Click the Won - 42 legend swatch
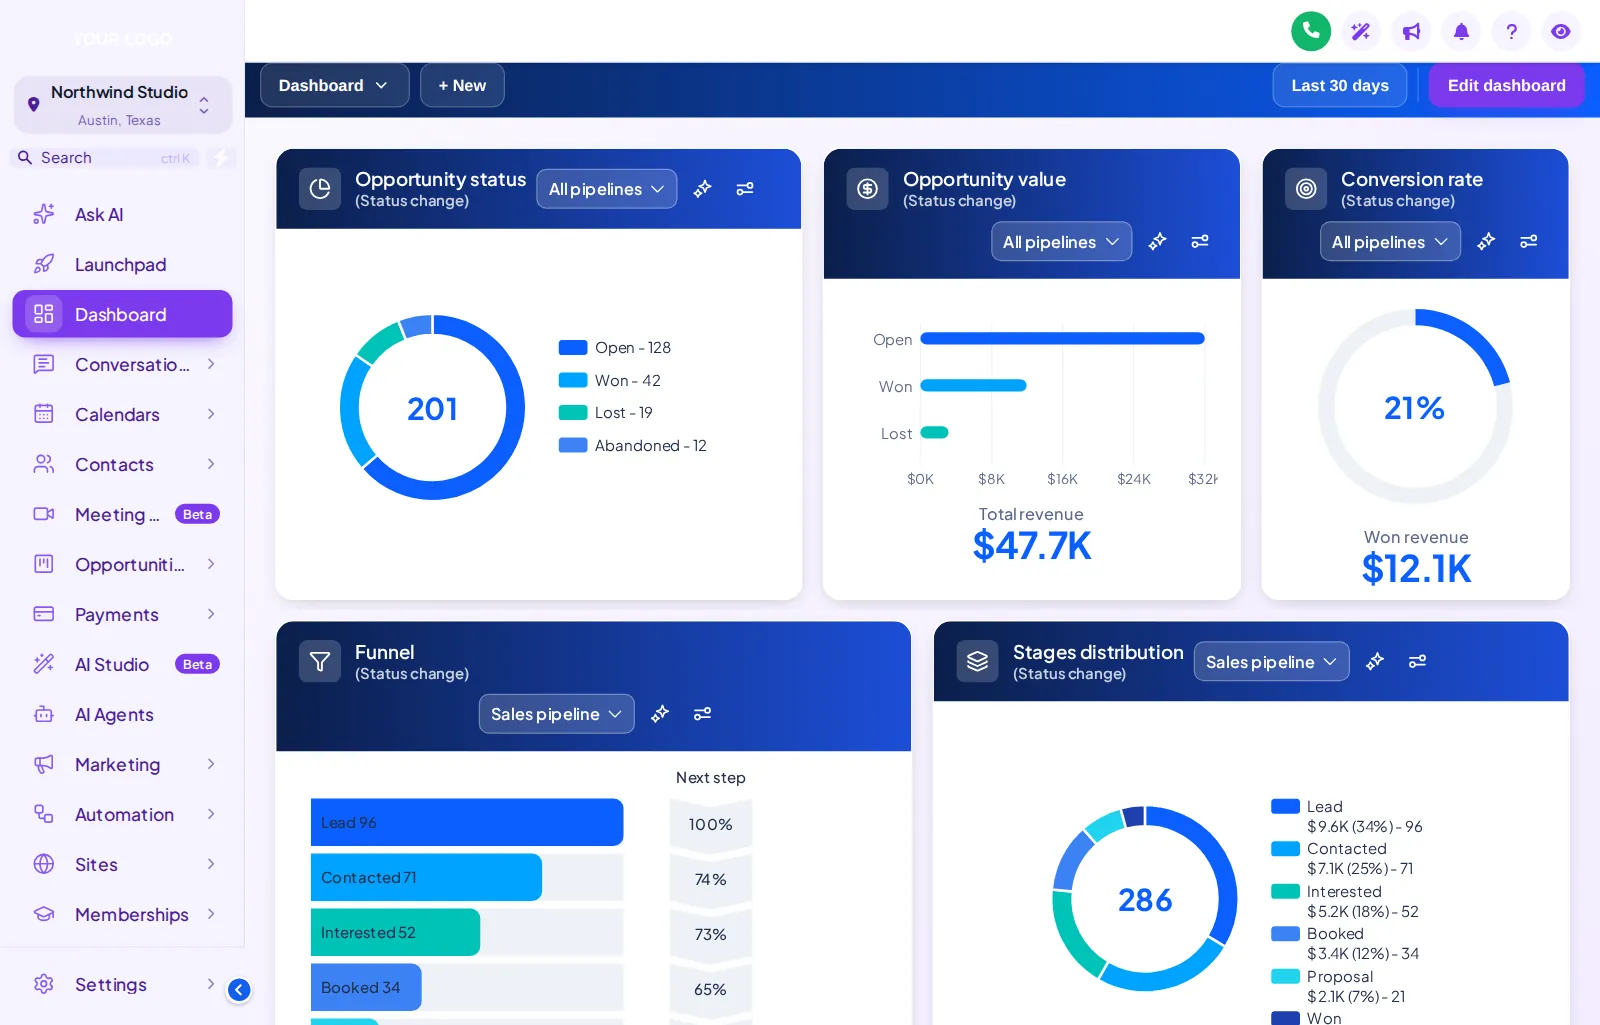 [573, 380]
